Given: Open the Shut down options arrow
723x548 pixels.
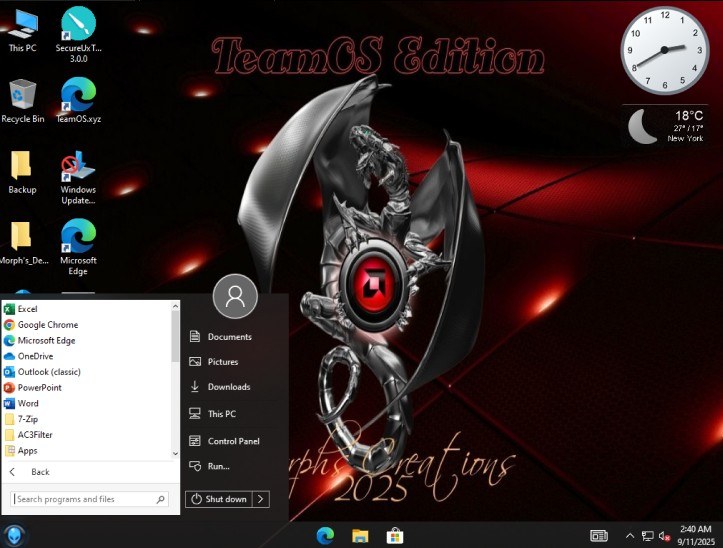Looking at the screenshot, I should pyautogui.click(x=261, y=499).
